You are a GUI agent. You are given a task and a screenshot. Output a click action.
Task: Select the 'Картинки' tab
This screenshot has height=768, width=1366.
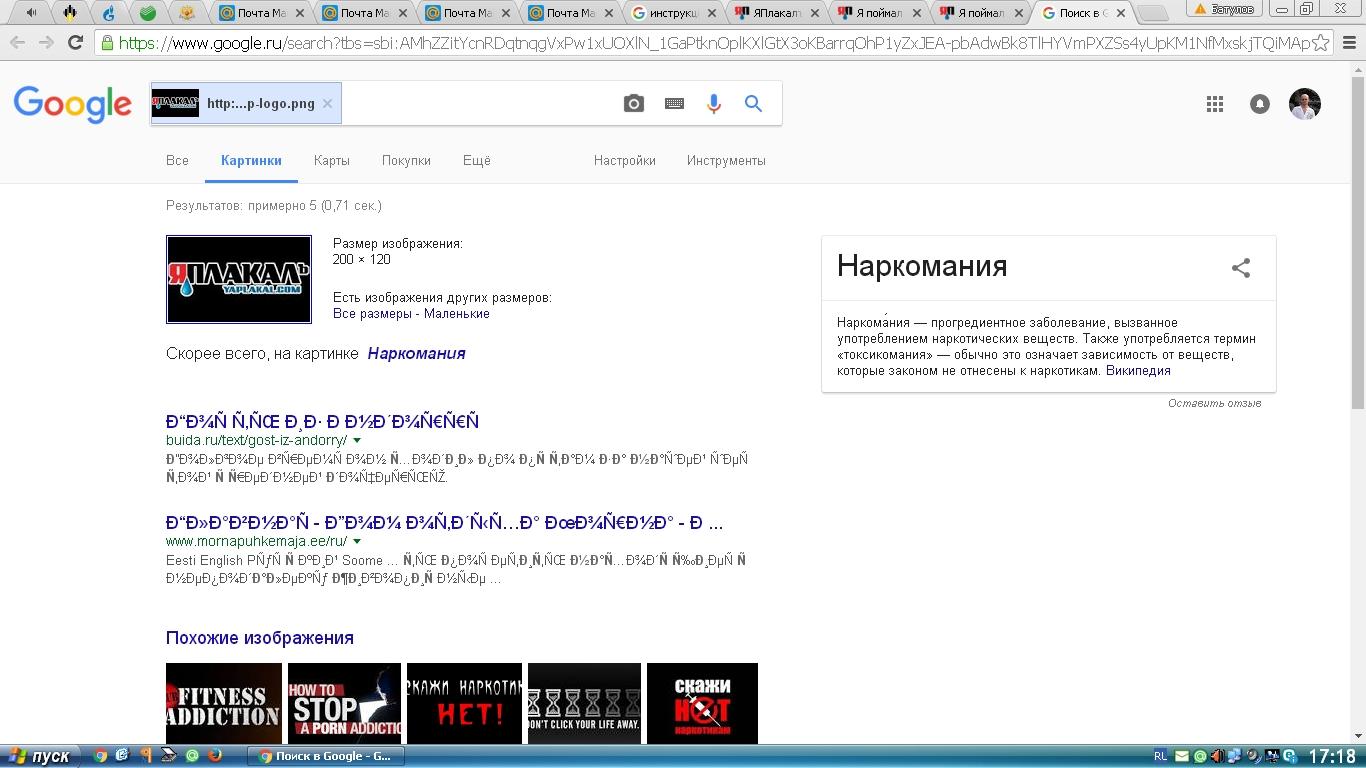click(x=251, y=160)
